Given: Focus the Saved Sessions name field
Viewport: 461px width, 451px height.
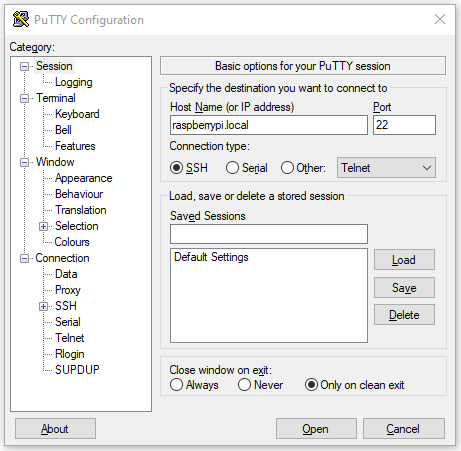Looking at the screenshot, I should [x=269, y=234].
